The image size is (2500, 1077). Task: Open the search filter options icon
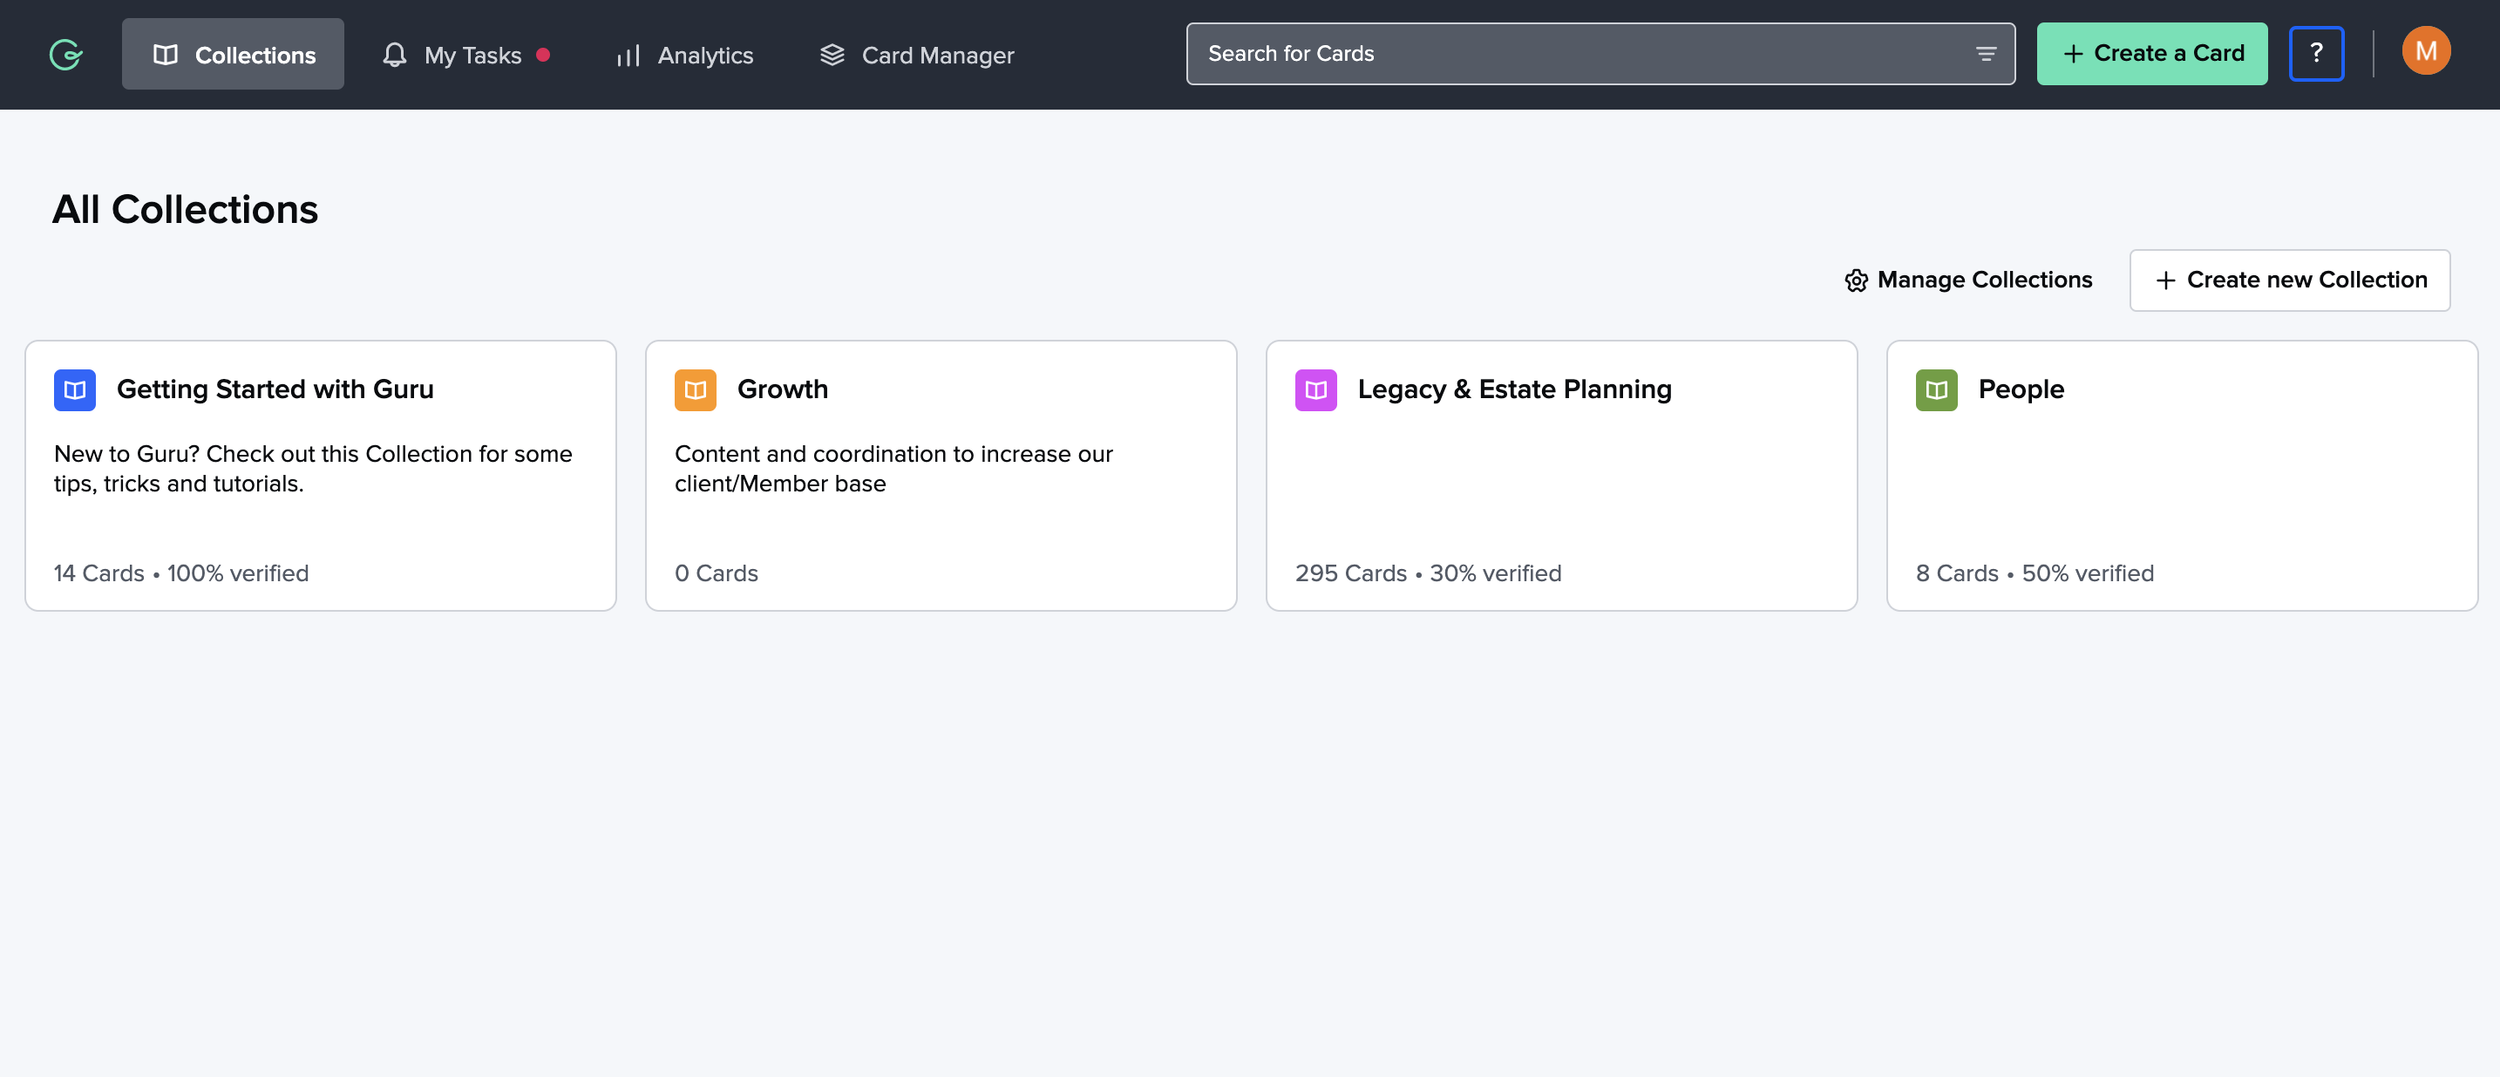pyautogui.click(x=1986, y=54)
